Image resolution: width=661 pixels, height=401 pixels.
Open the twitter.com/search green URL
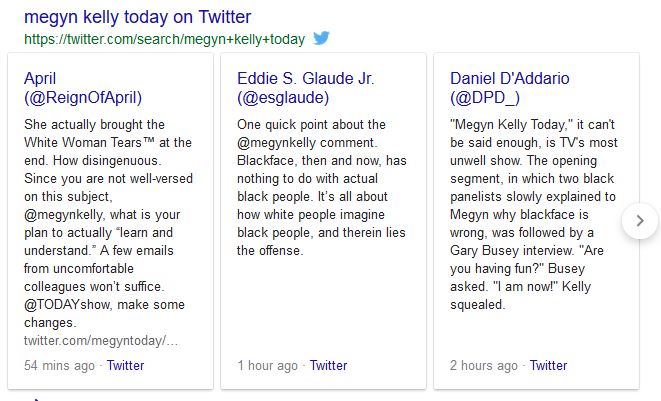click(x=164, y=39)
